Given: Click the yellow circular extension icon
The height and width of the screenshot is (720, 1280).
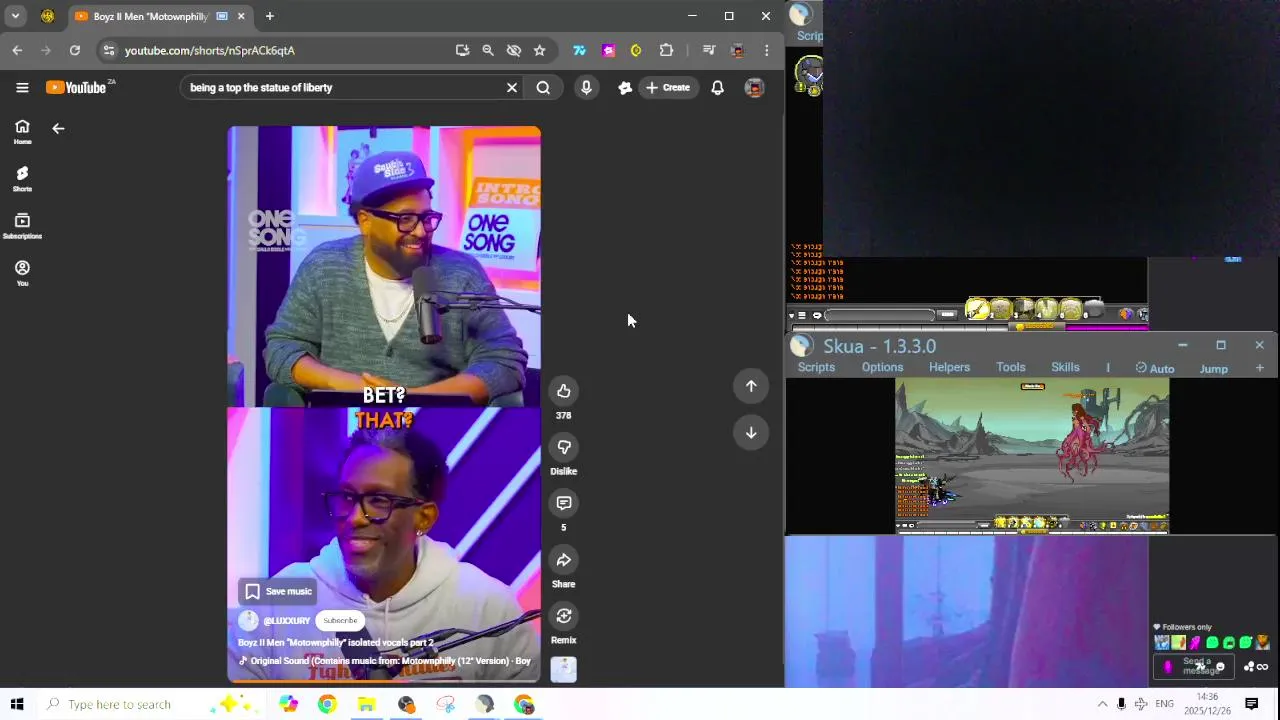Looking at the screenshot, I should coord(636,50).
